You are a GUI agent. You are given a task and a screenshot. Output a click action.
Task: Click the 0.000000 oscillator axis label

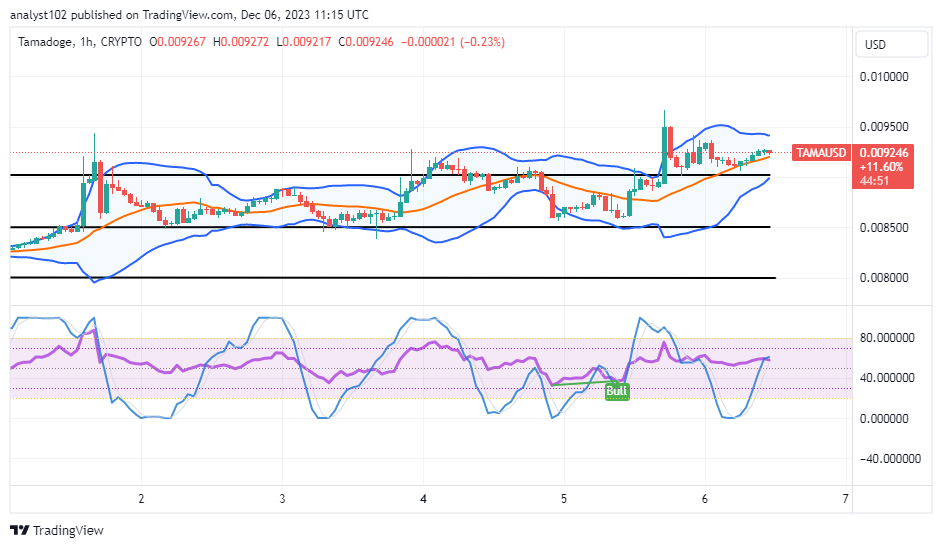884,419
